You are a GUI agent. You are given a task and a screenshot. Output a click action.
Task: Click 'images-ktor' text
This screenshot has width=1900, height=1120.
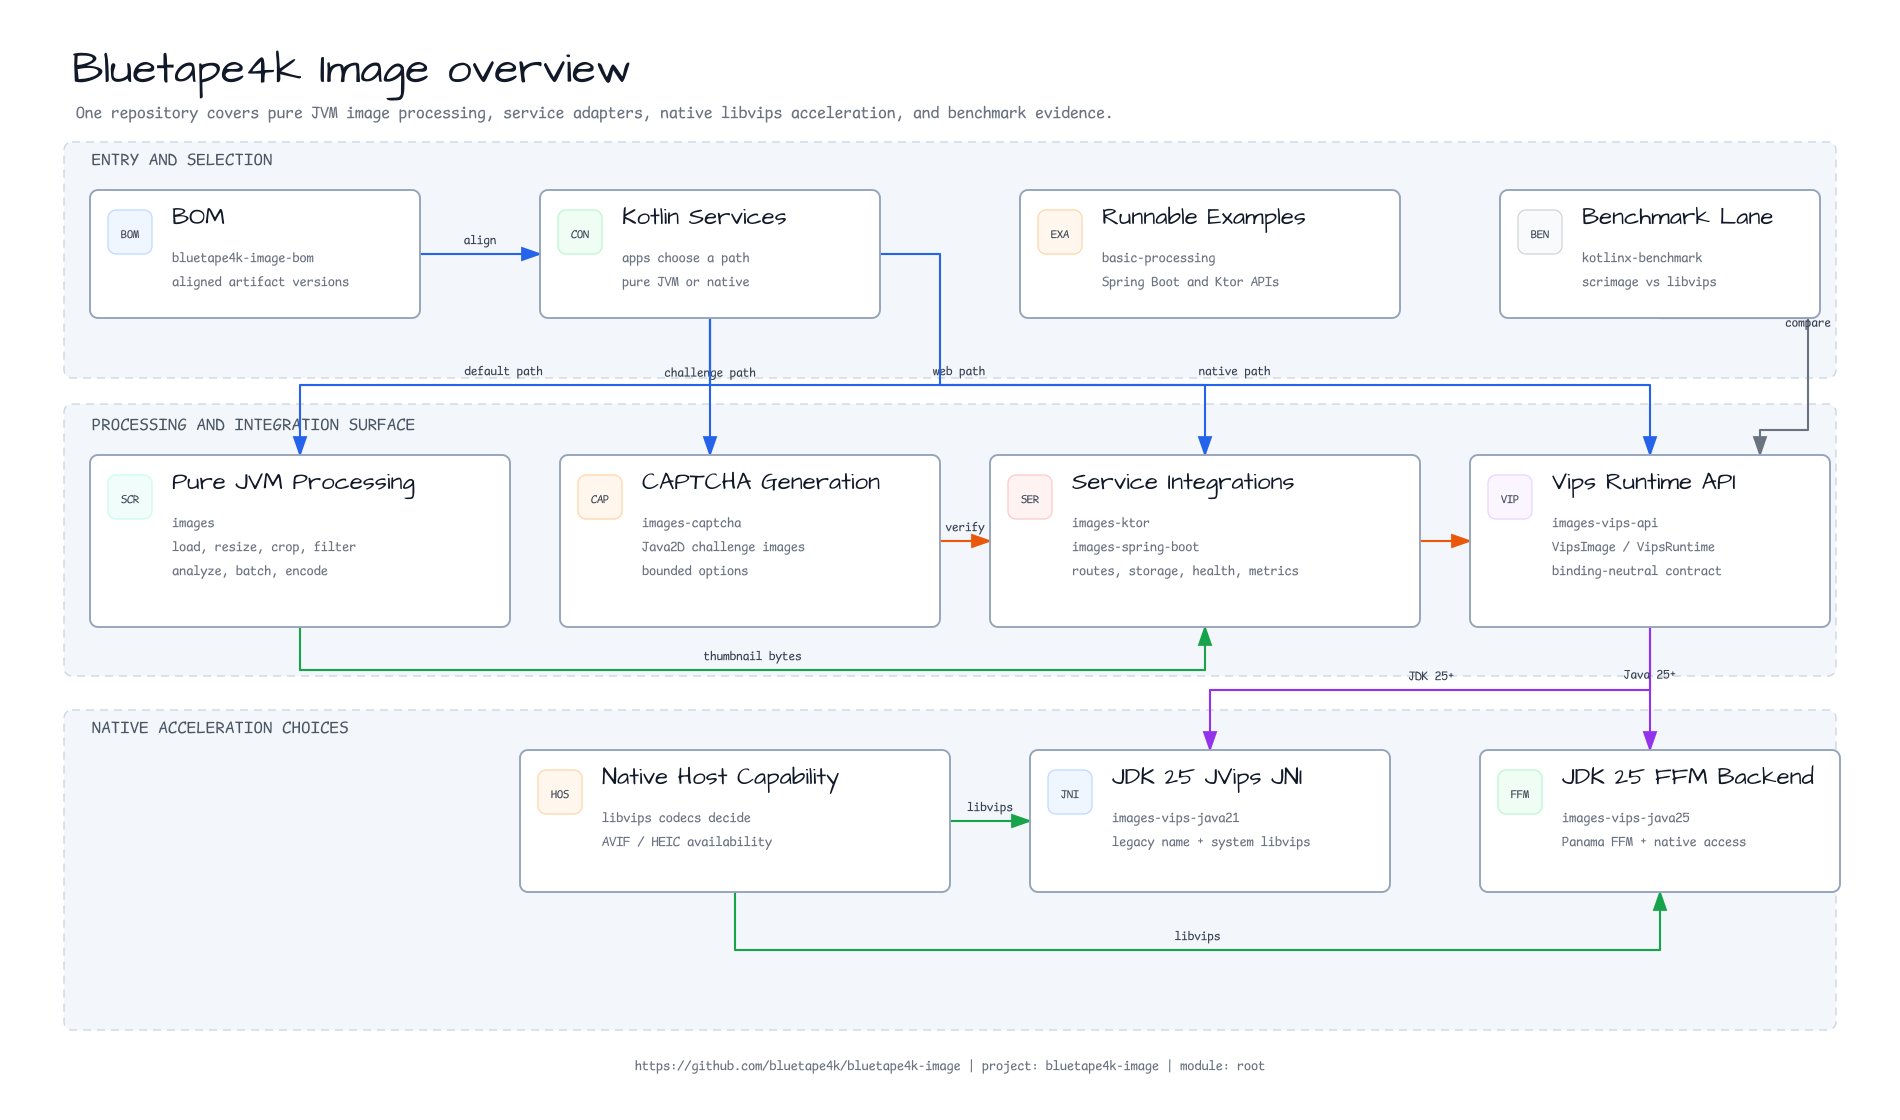tap(1110, 523)
